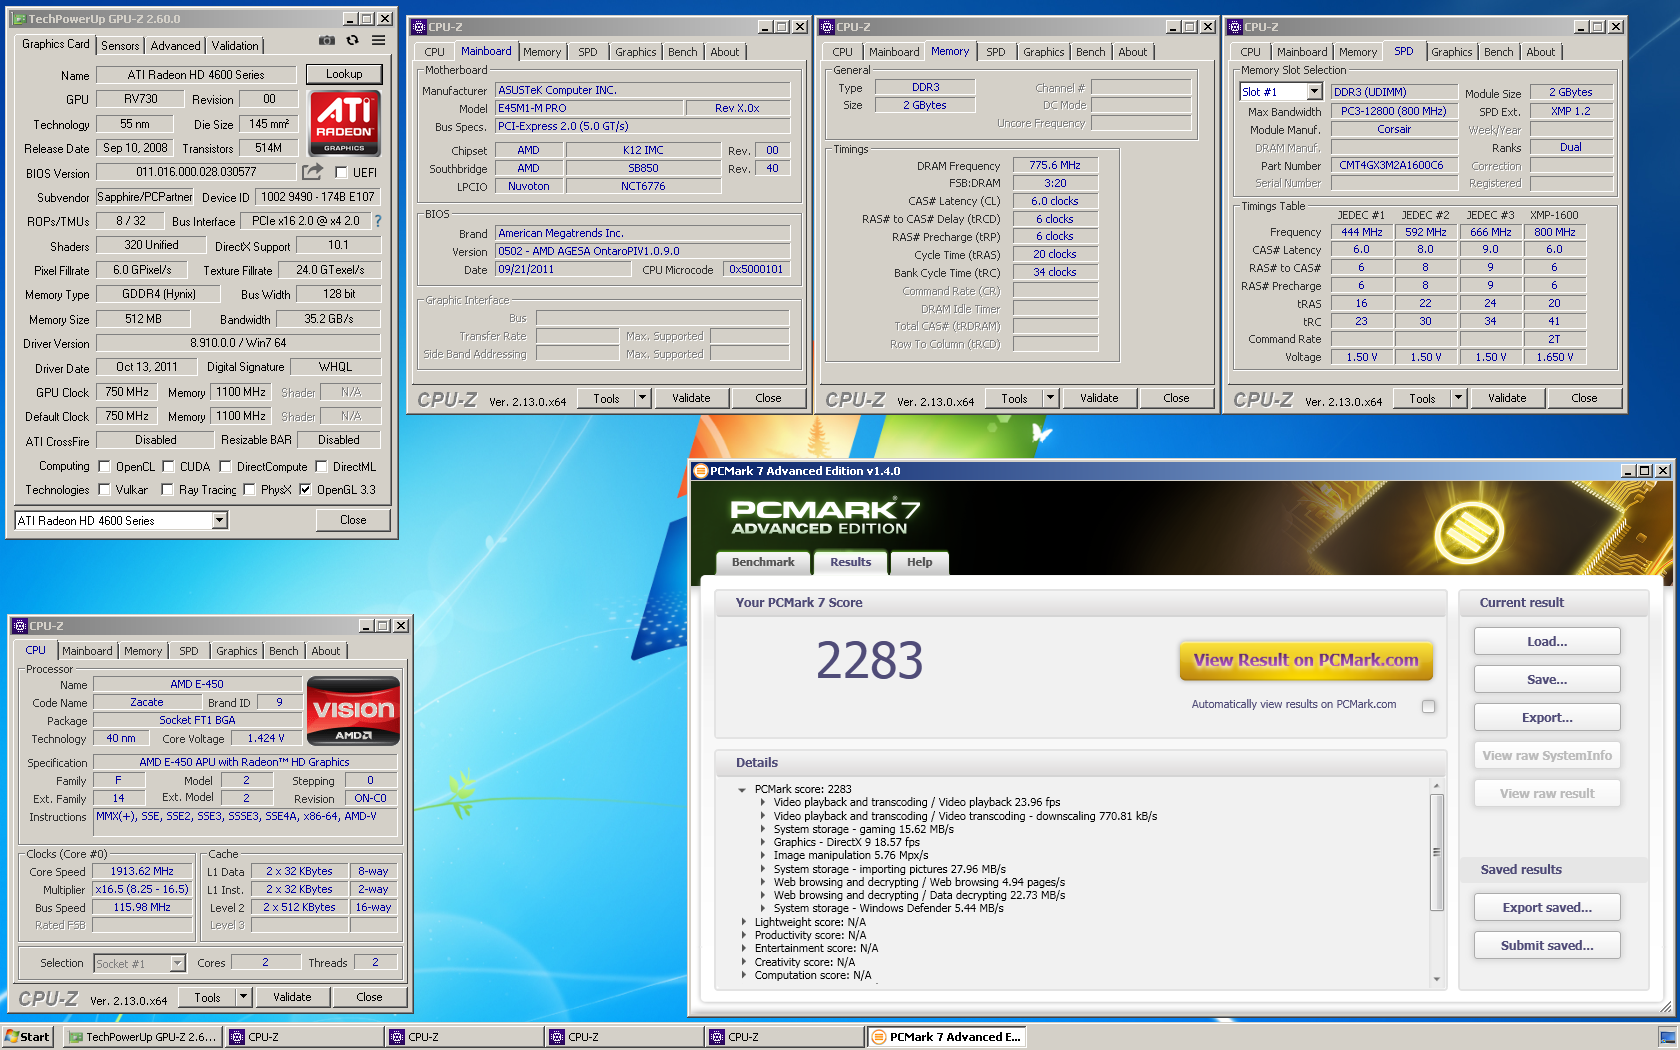Click the ATI Radeon Graphics logo
1680x1050 pixels.
345,123
